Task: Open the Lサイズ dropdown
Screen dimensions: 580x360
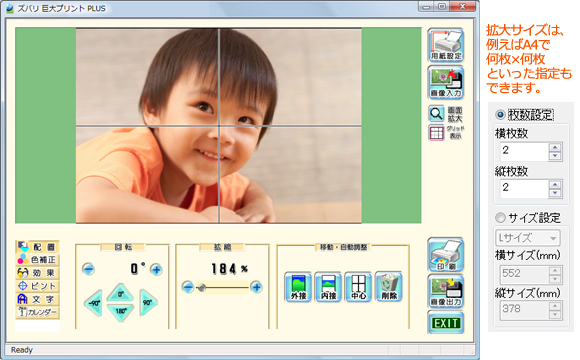Action: (527, 238)
